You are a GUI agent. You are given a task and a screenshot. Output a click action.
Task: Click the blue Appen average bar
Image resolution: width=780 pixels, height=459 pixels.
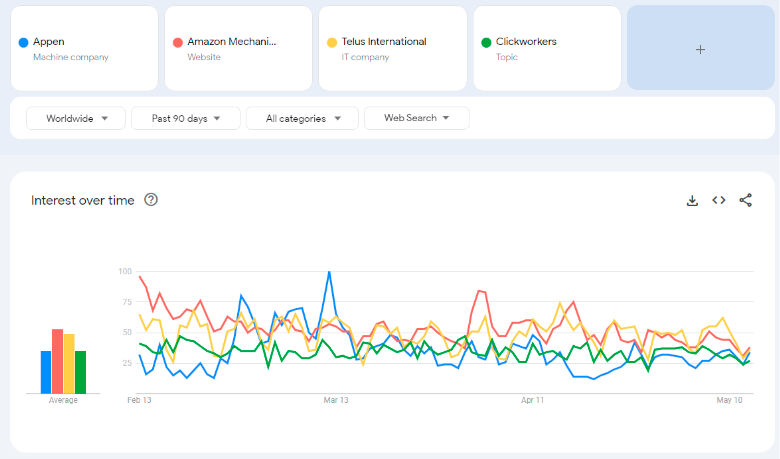(46, 372)
